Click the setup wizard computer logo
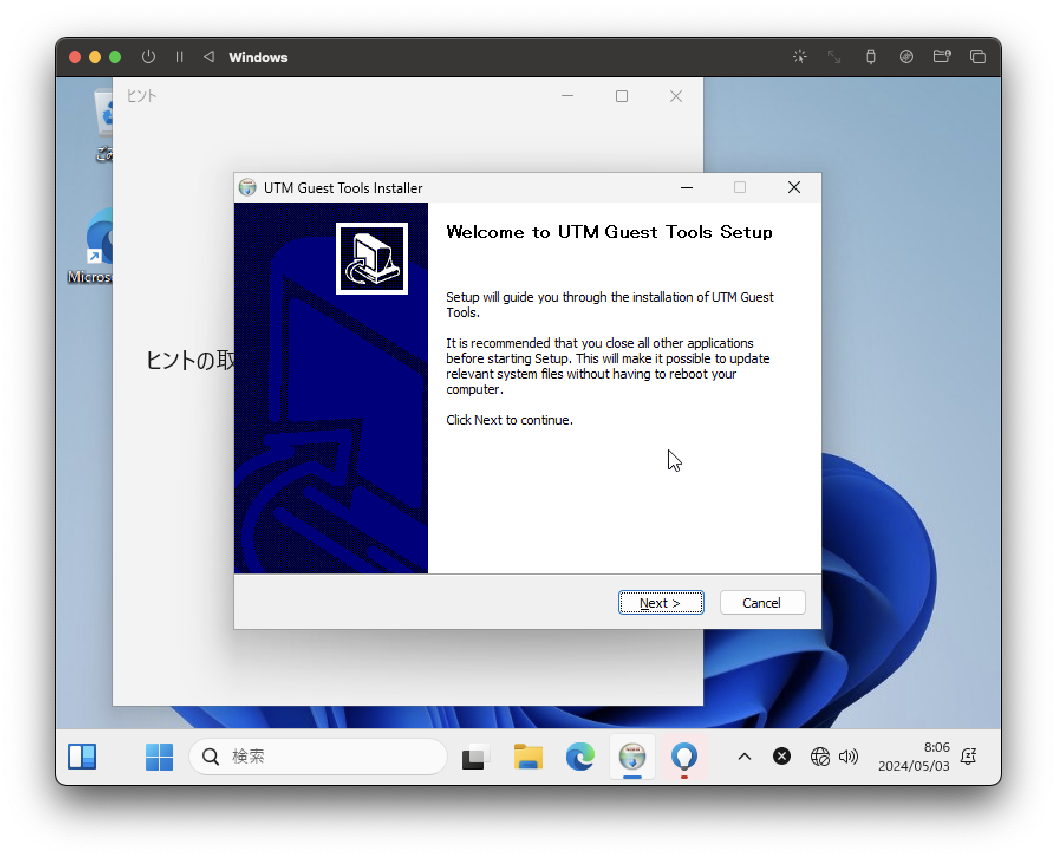This screenshot has height=859, width=1057. click(x=372, y=259)
